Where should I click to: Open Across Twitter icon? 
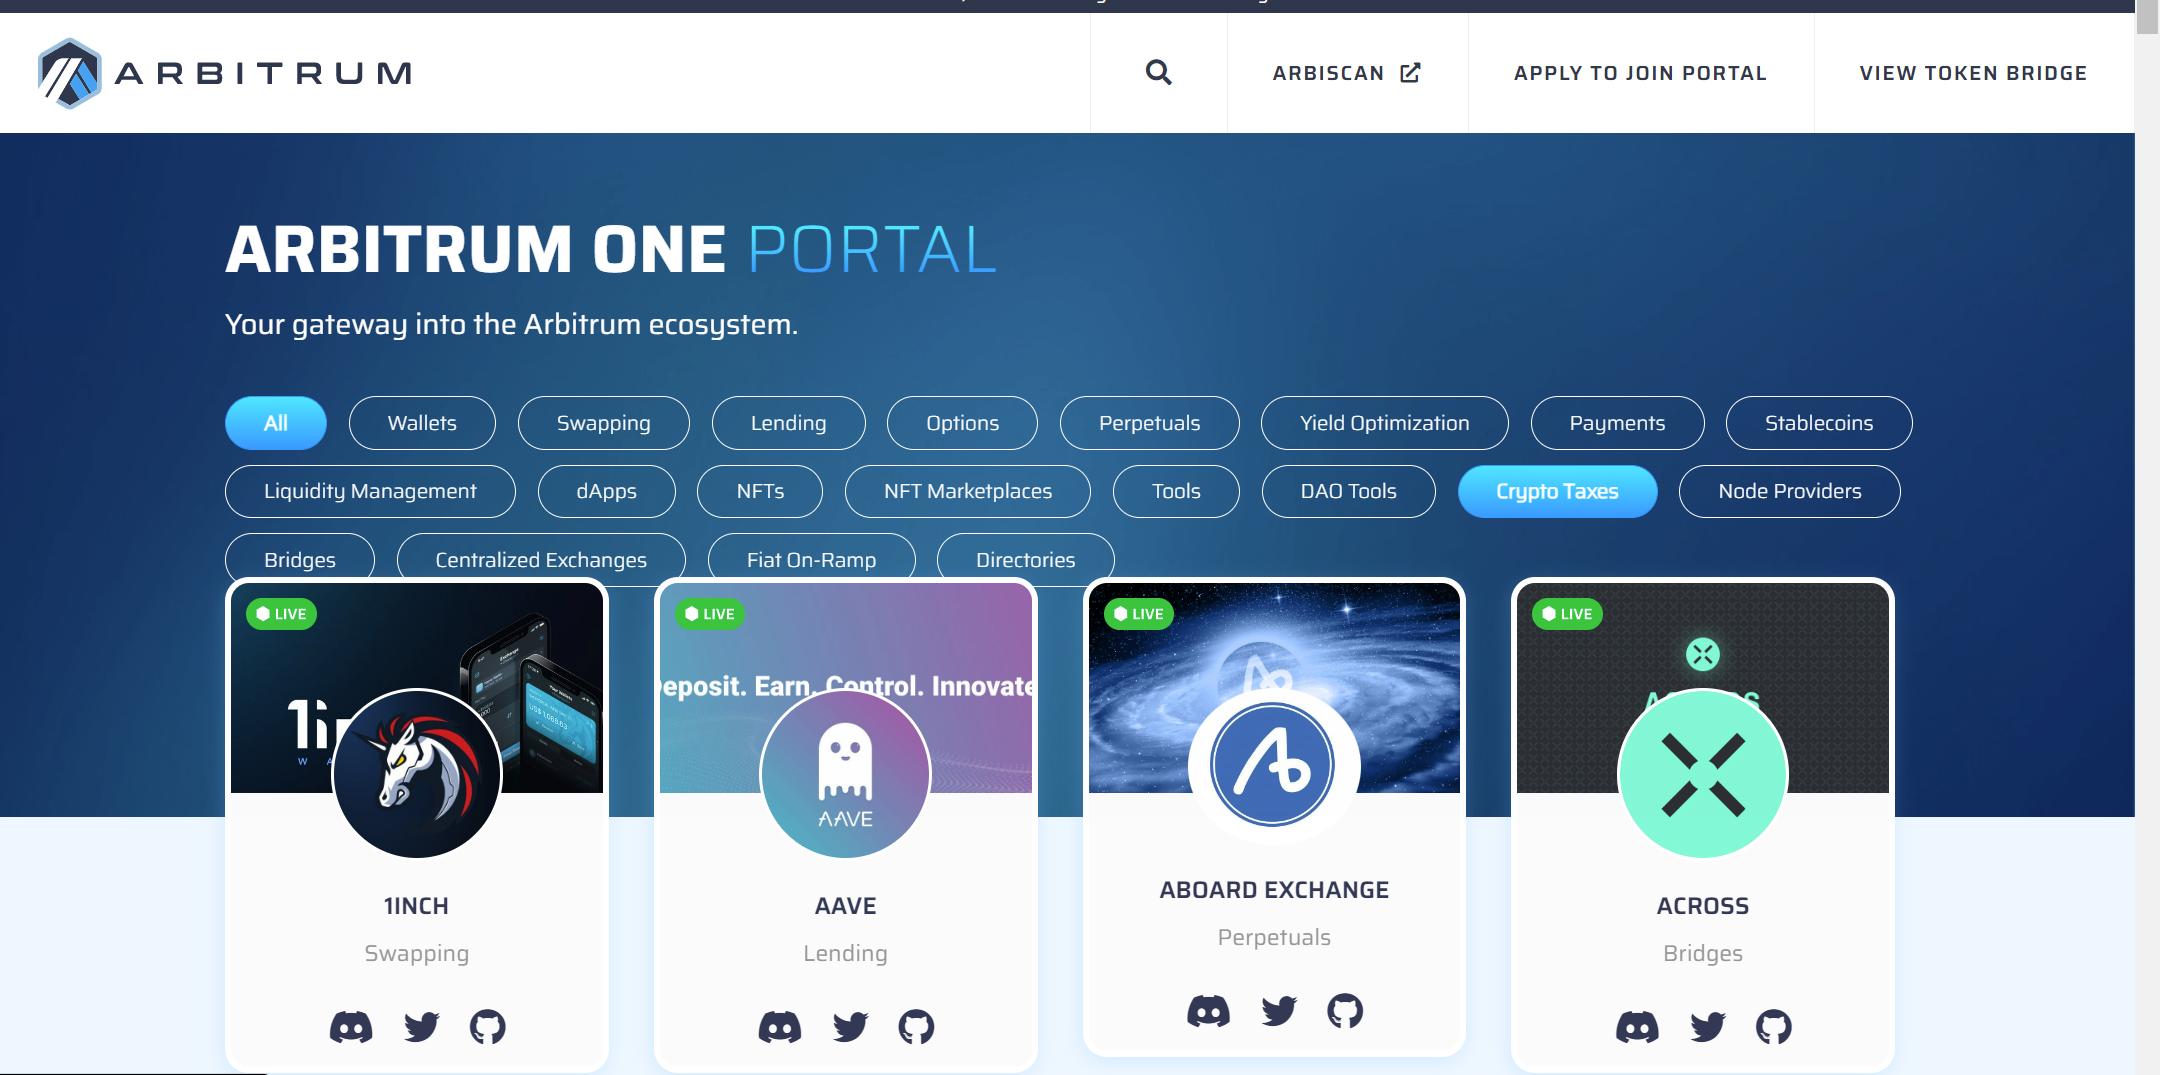click(x=1707, y=1027)
